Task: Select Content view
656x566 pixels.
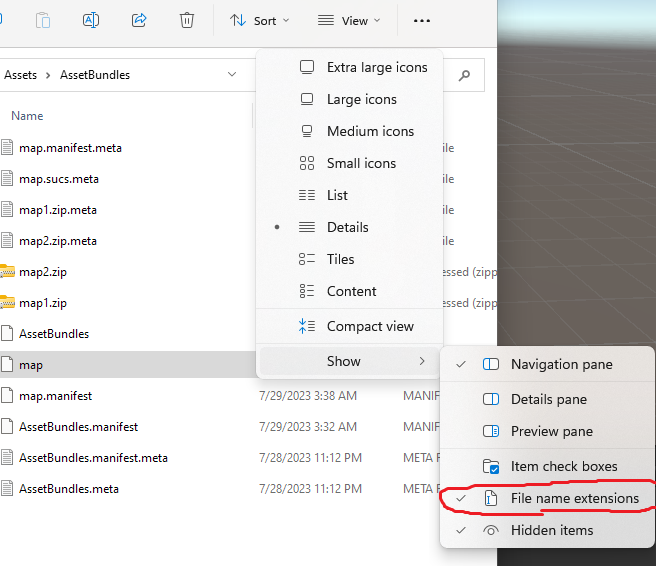Action: point(349,291)
